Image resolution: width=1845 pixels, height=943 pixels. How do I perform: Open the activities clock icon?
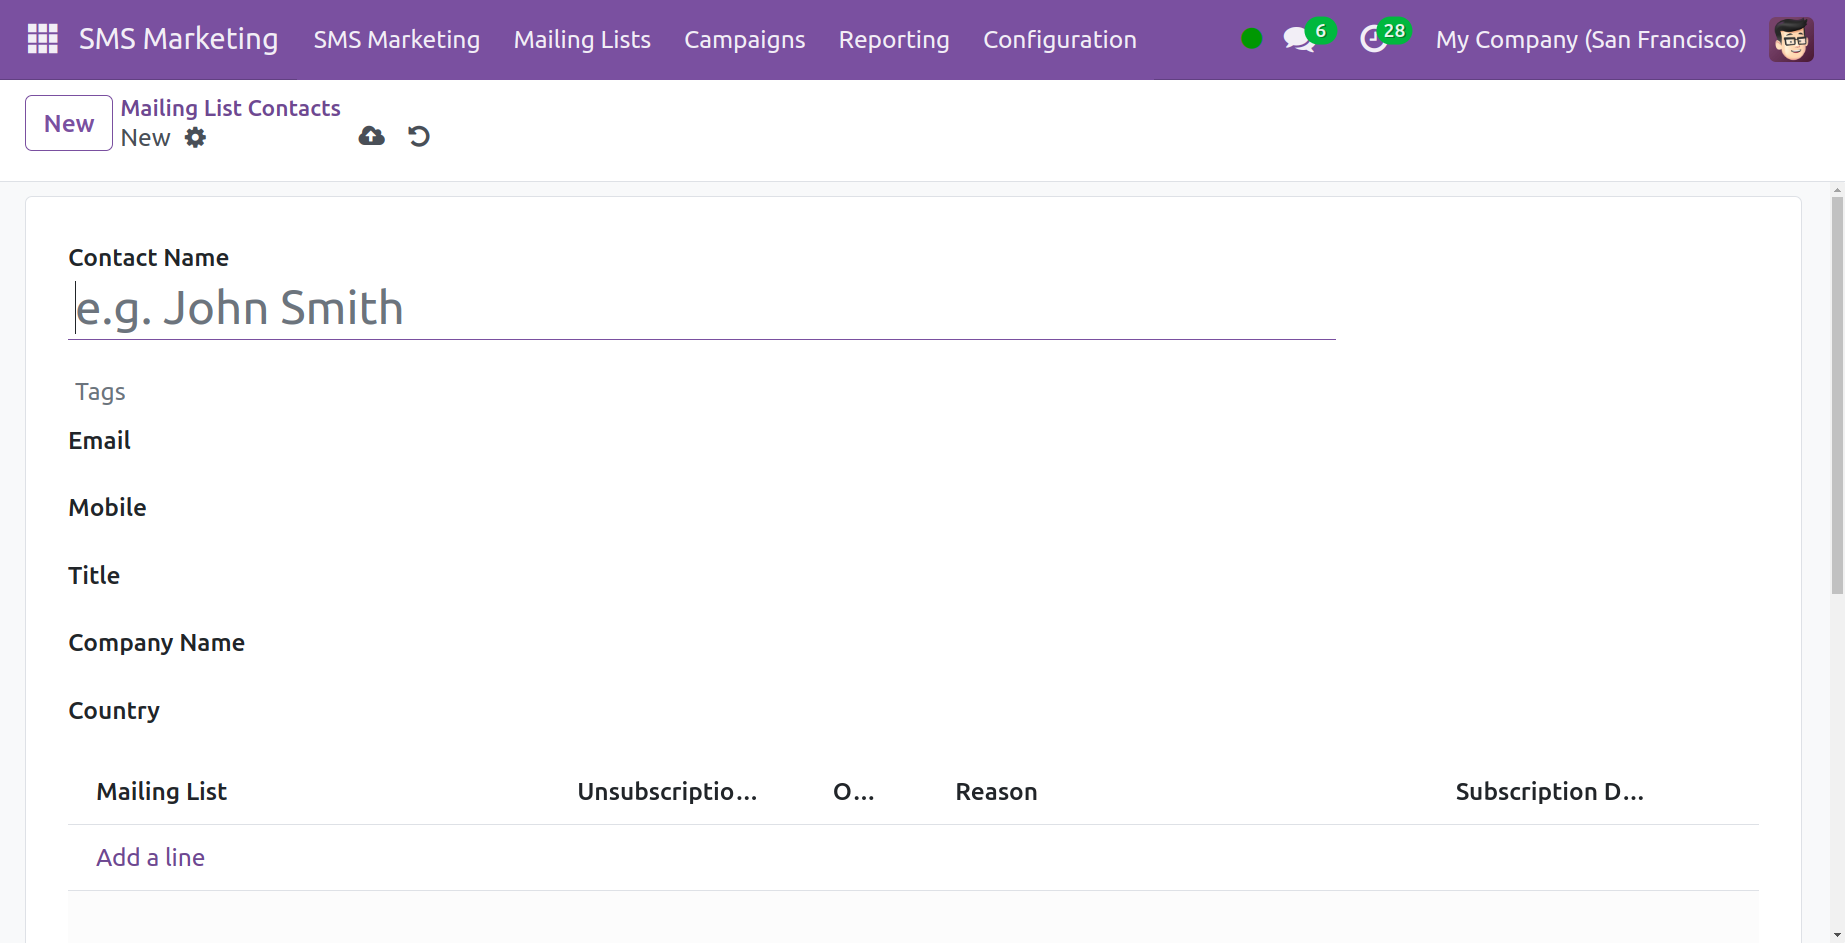(x=1374, y=40)
